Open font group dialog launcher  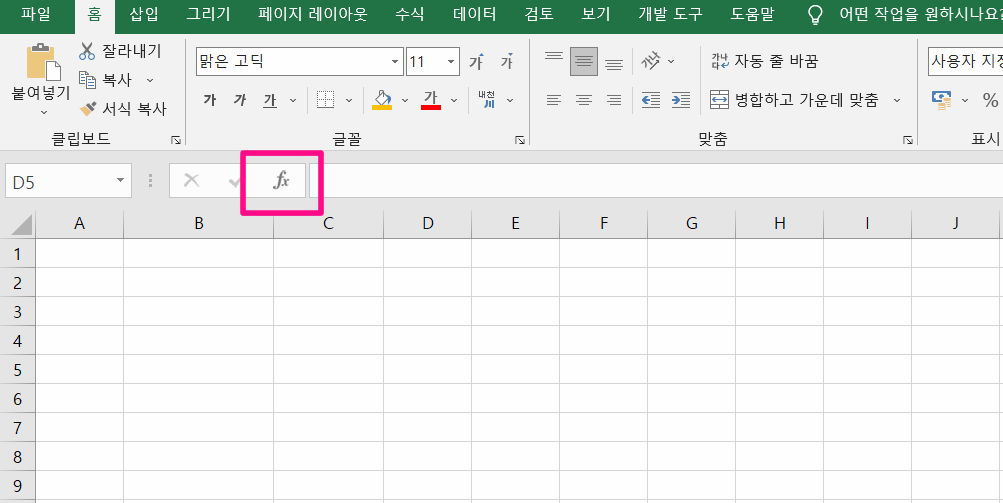(520, 140)
